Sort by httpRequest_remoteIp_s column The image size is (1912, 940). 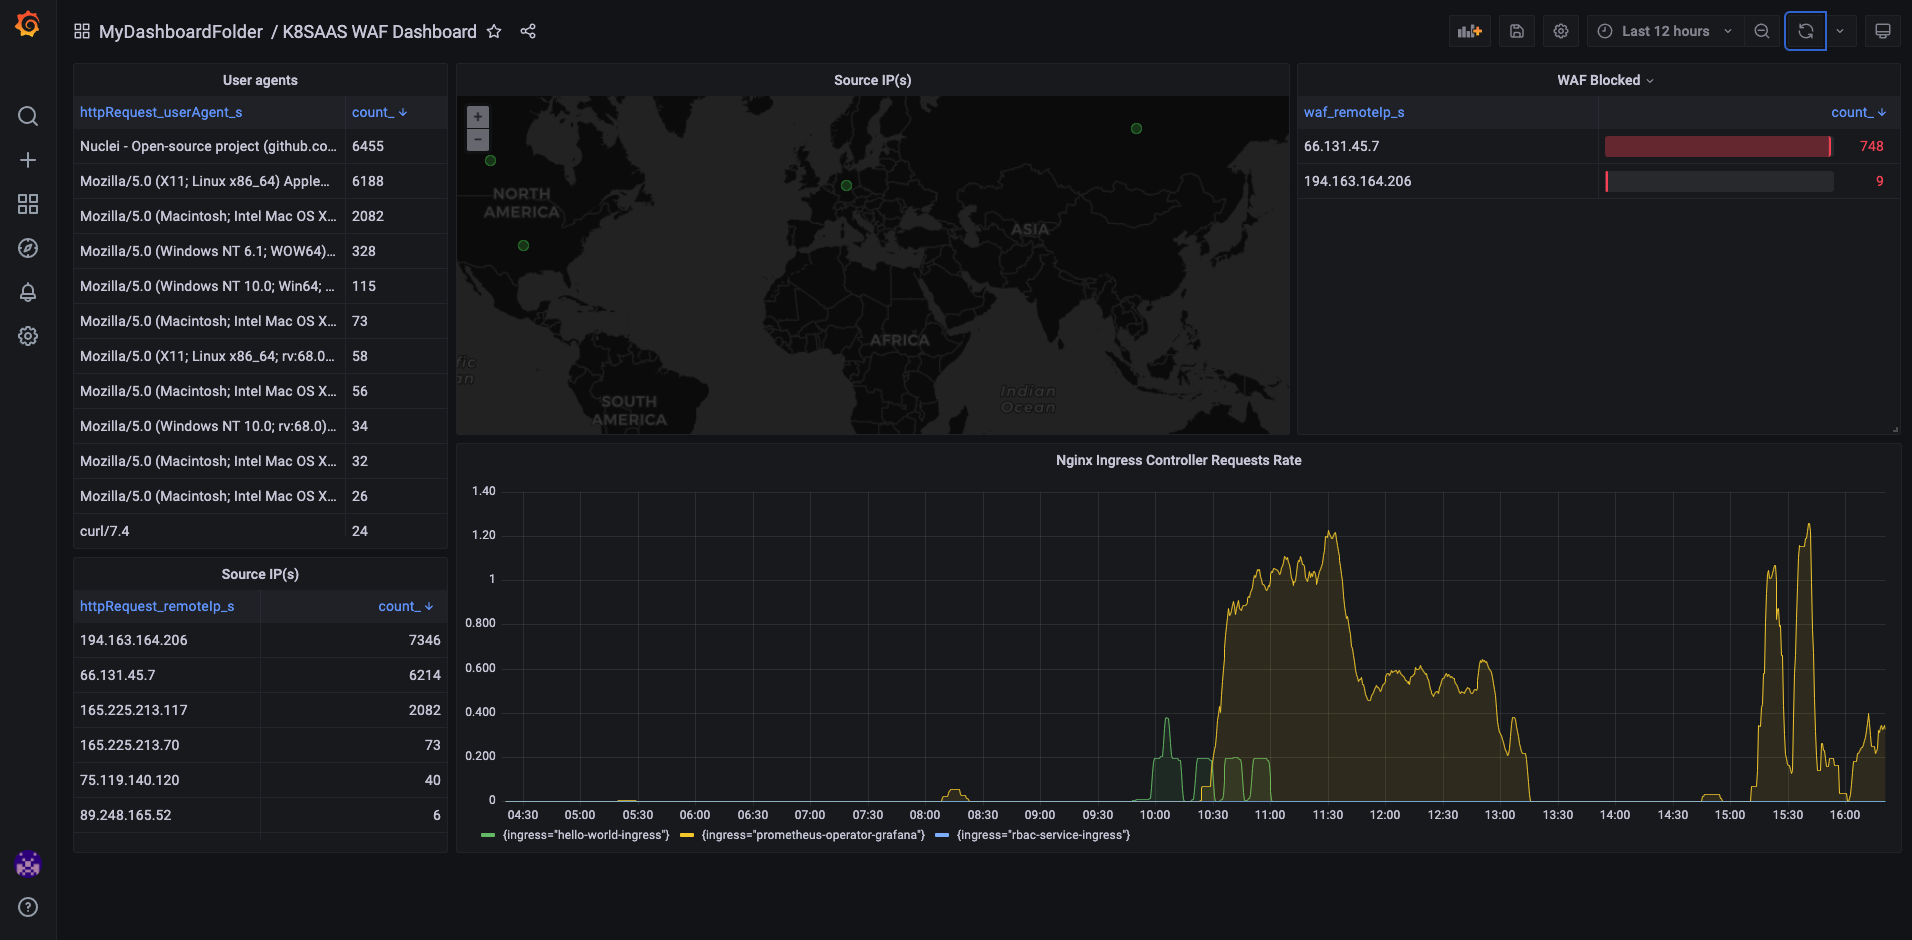(x=157, y=606)
